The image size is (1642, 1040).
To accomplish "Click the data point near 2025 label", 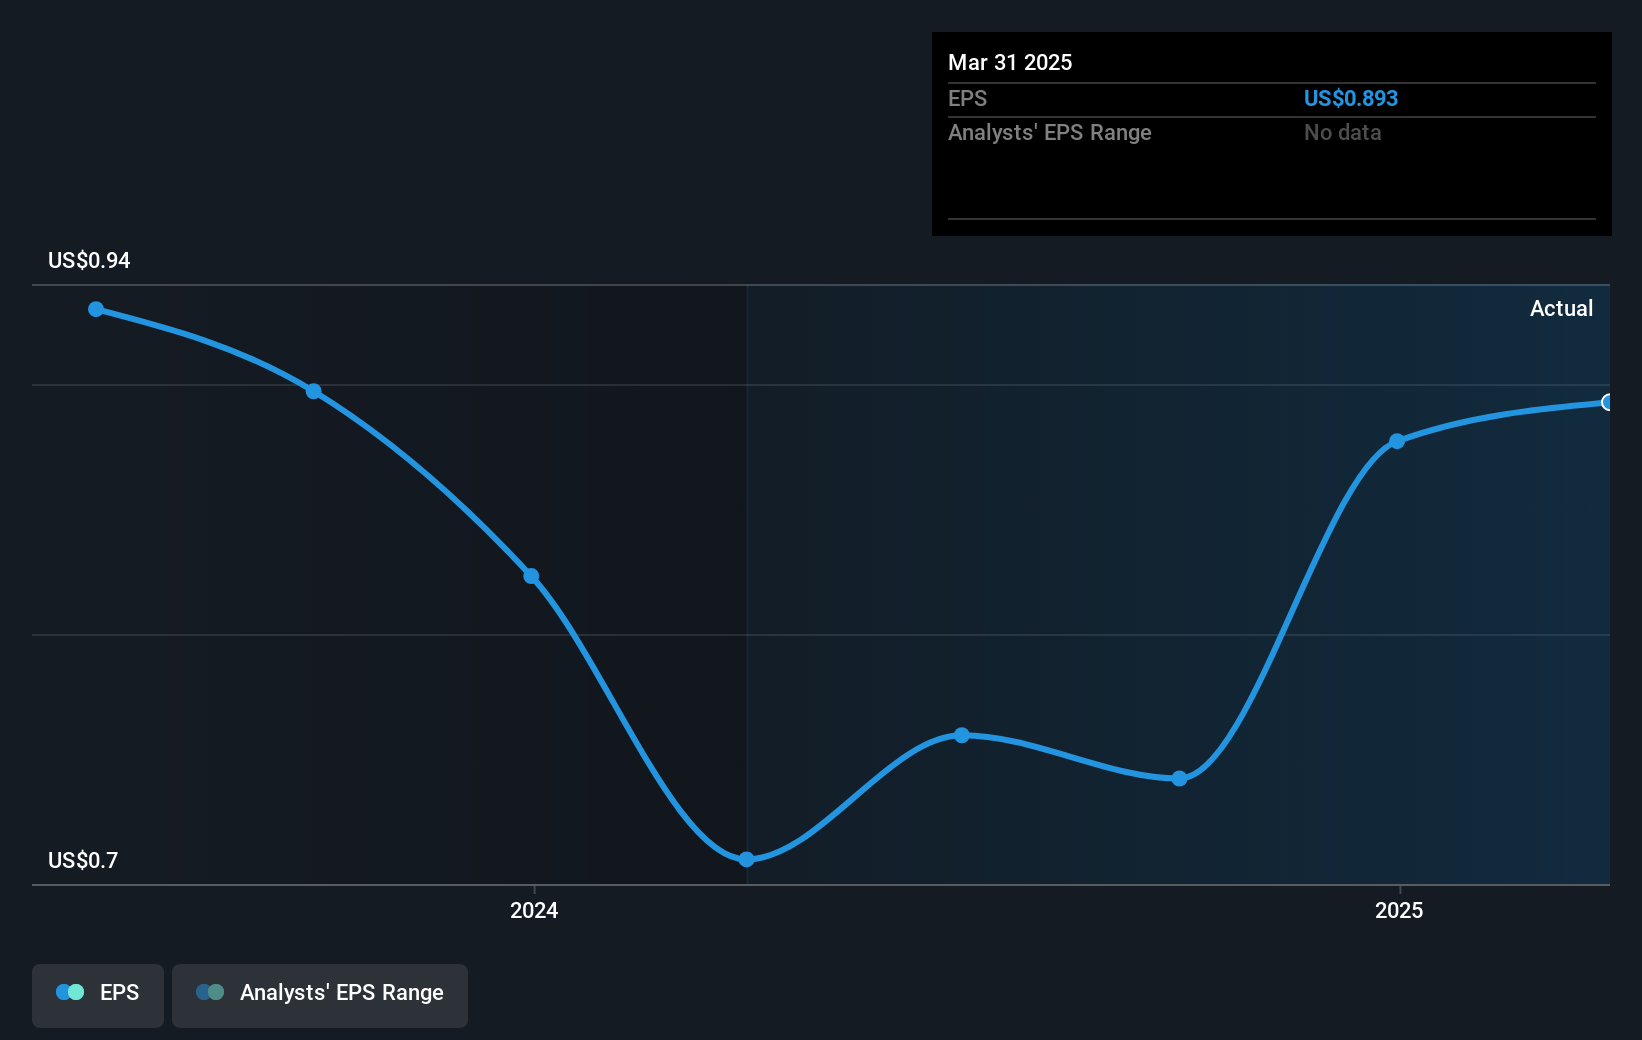I will 1397,441.
